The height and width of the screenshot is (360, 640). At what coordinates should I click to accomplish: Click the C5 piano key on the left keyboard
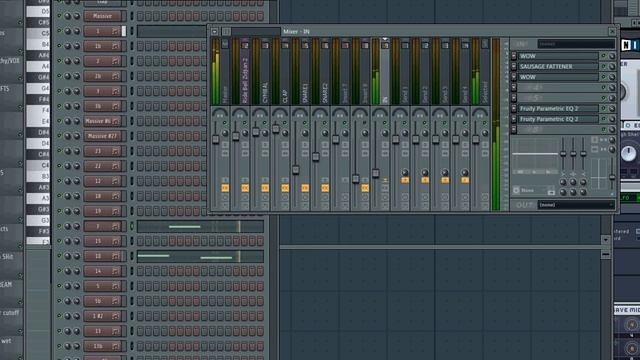[x=38, y=33]
